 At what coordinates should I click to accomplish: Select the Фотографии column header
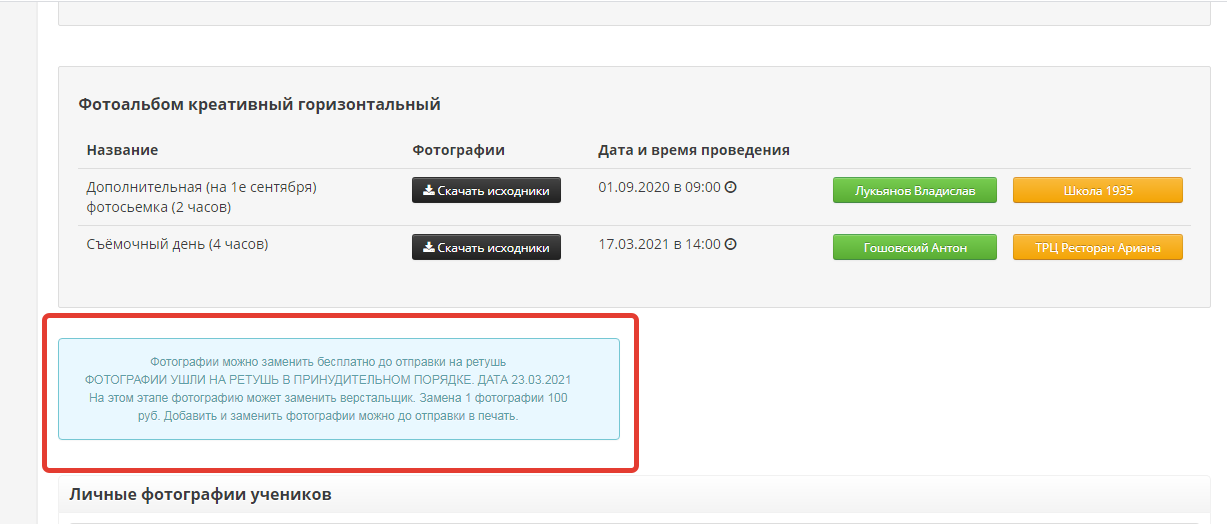(x=459, y=150)
